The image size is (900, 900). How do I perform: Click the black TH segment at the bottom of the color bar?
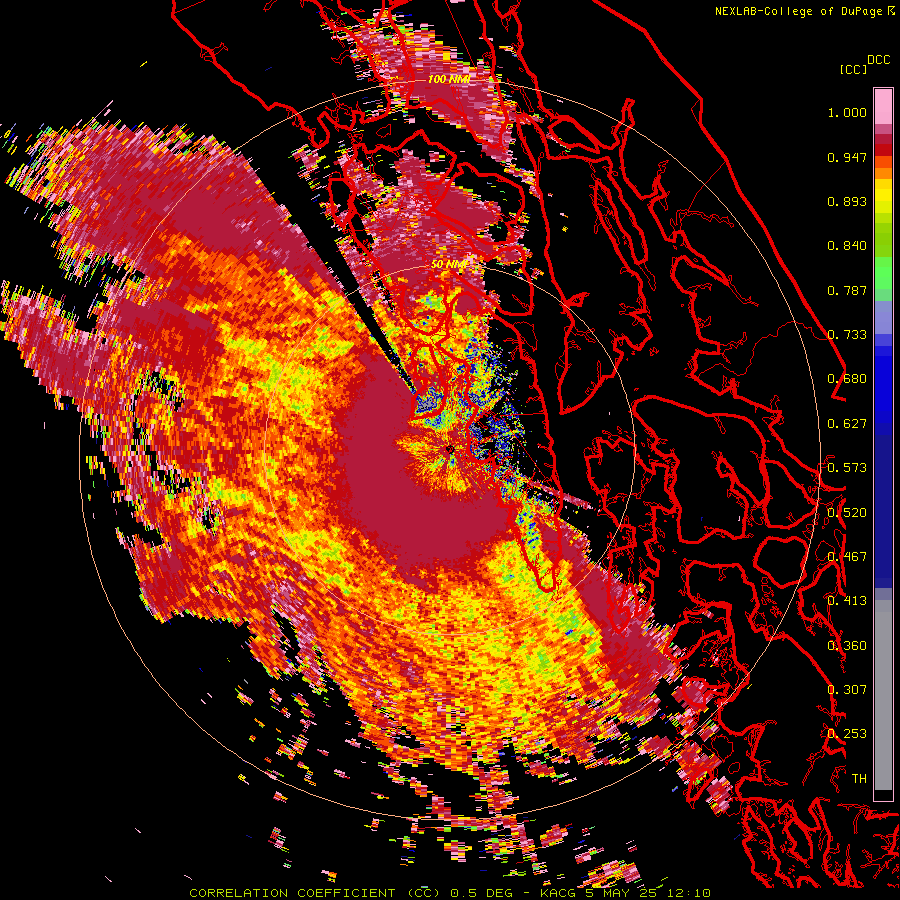click(883, 794)
